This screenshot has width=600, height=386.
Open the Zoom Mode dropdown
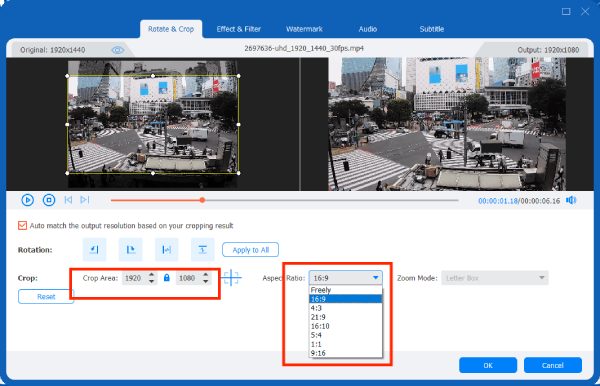495,278
